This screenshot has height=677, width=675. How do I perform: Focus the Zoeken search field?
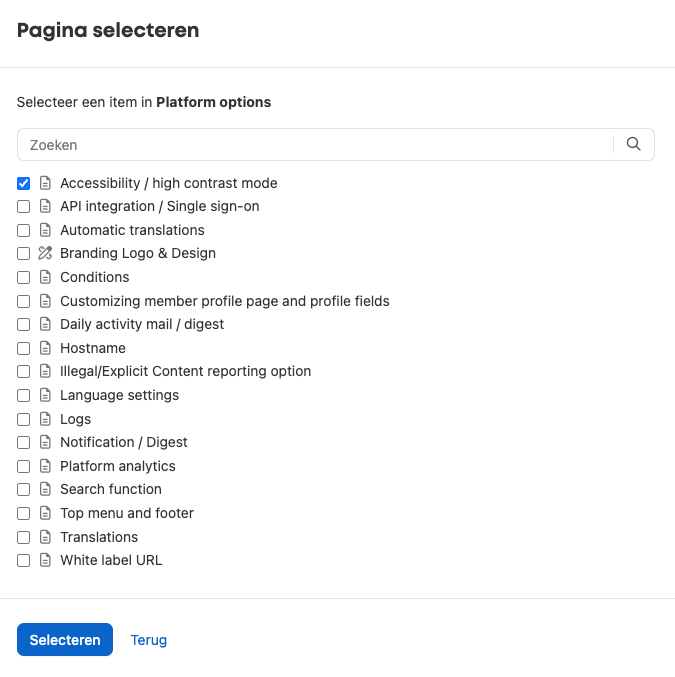(x=315, y=145)
